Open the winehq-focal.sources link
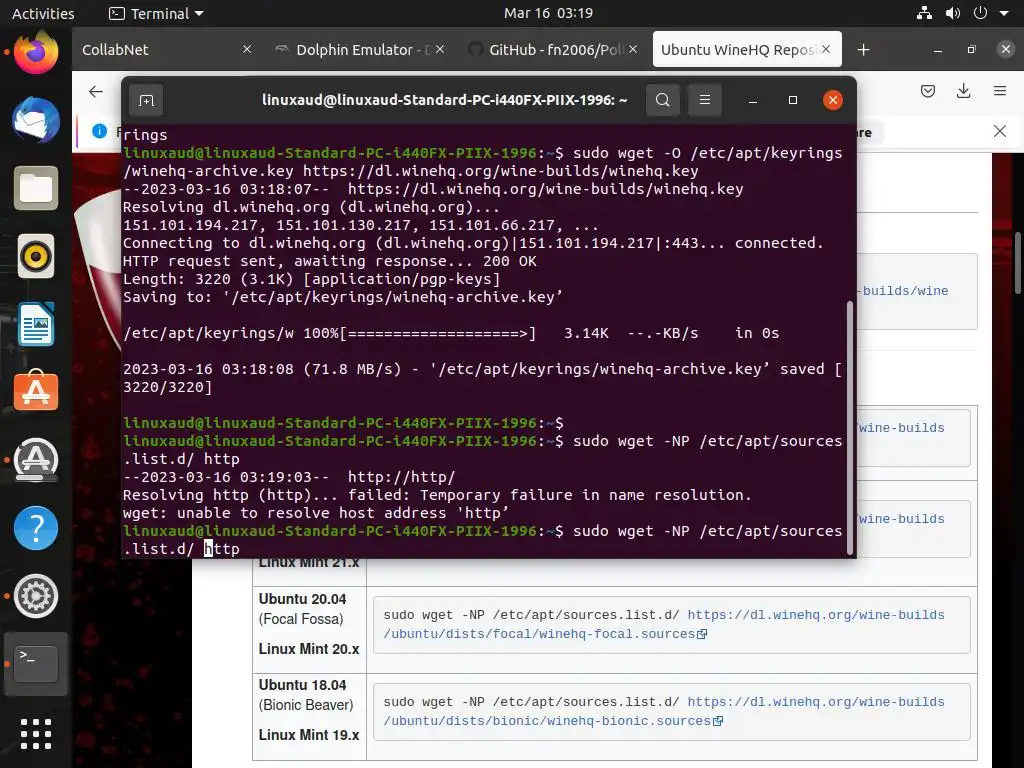 coord(664,624)
